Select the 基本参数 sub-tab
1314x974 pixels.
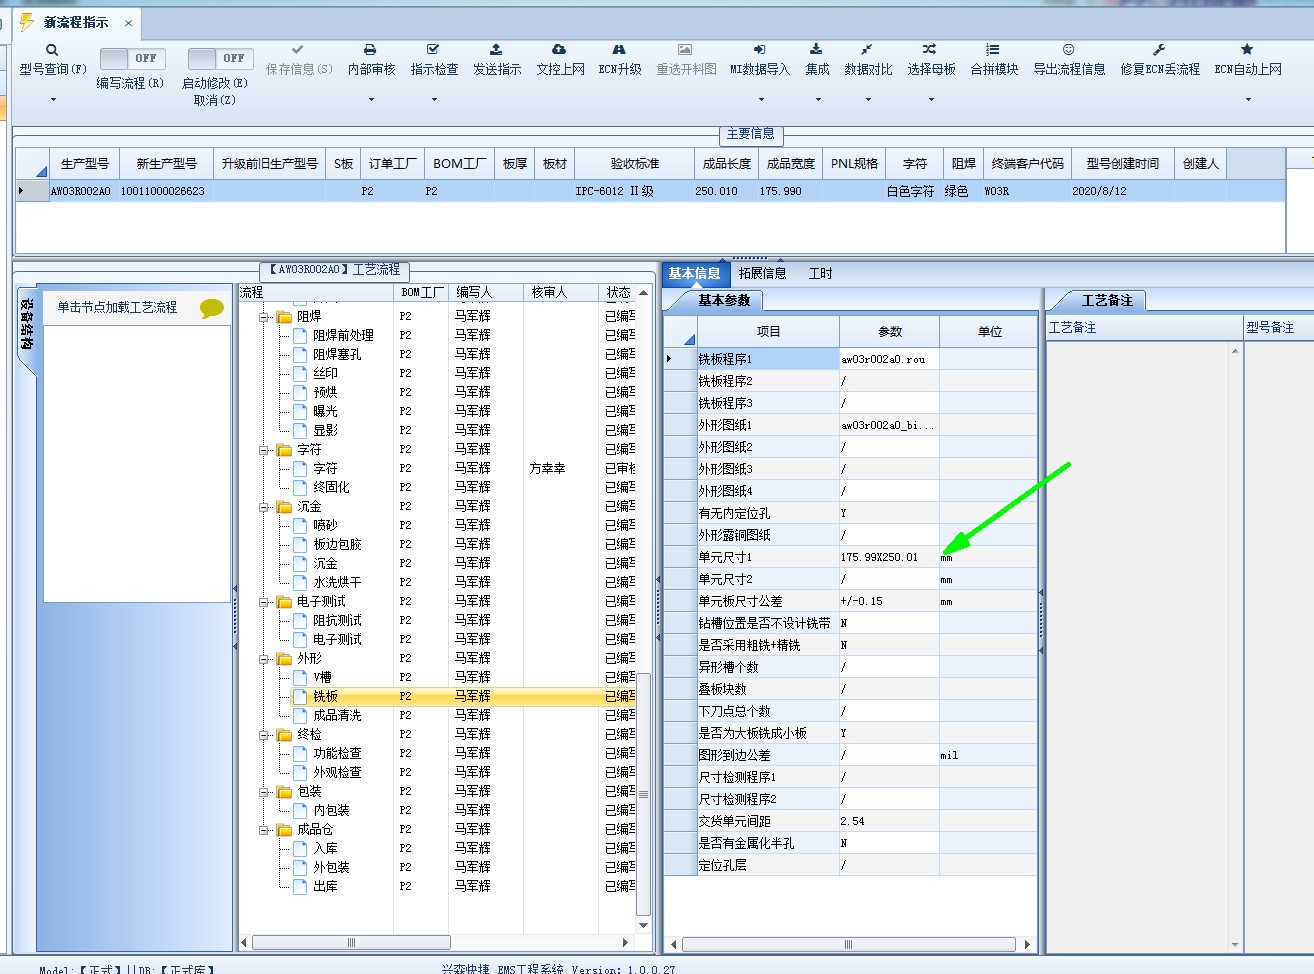[724, 300]
